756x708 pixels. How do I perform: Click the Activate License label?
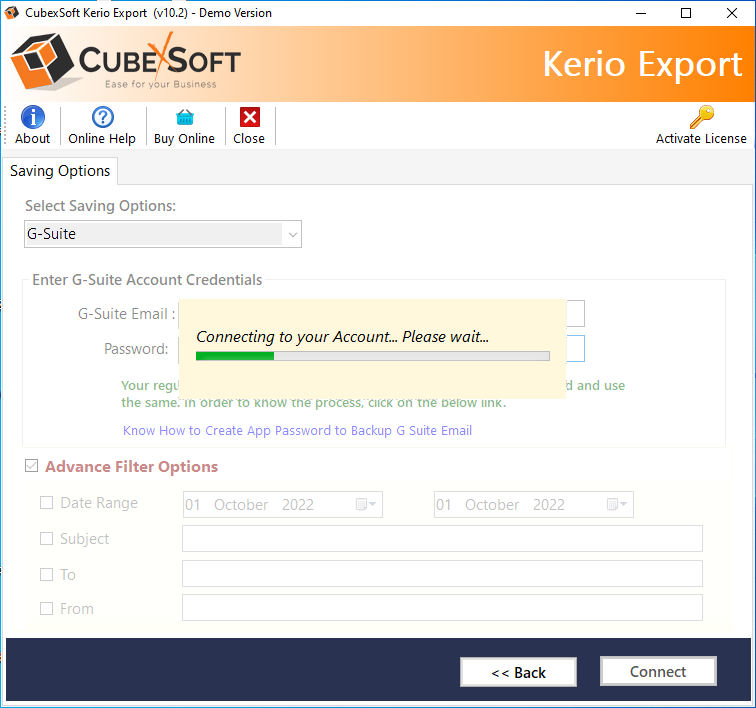tap(701, 138)
